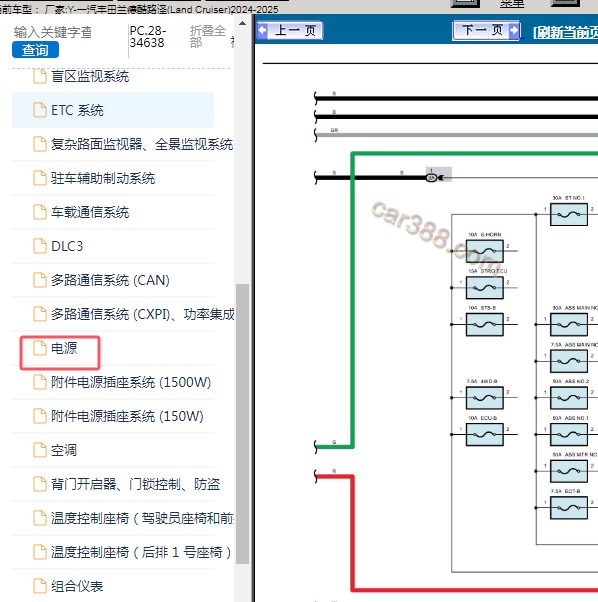Image resolution: width=598 pixels, height=602 pixels.
Task: Click document icon beside ETC 系统
Action: tap(40, 110)
